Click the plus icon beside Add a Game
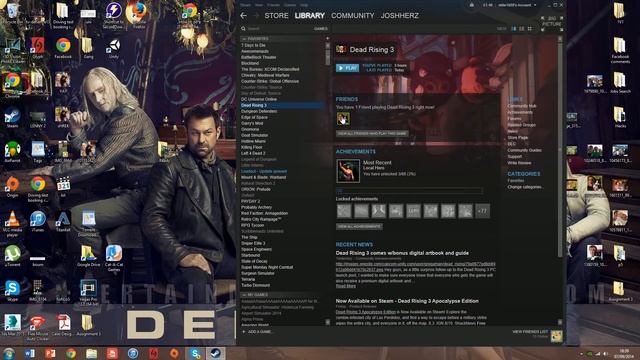 [x=244, y=332]
